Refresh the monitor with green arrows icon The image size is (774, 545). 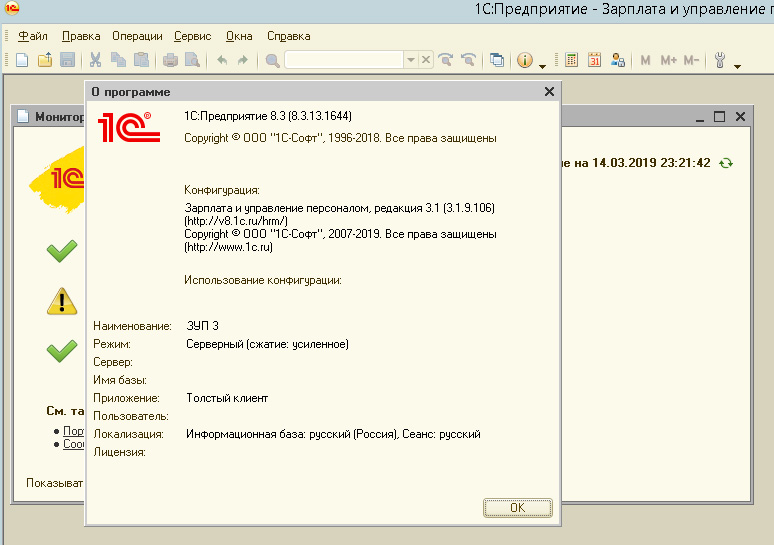point(726,163)
